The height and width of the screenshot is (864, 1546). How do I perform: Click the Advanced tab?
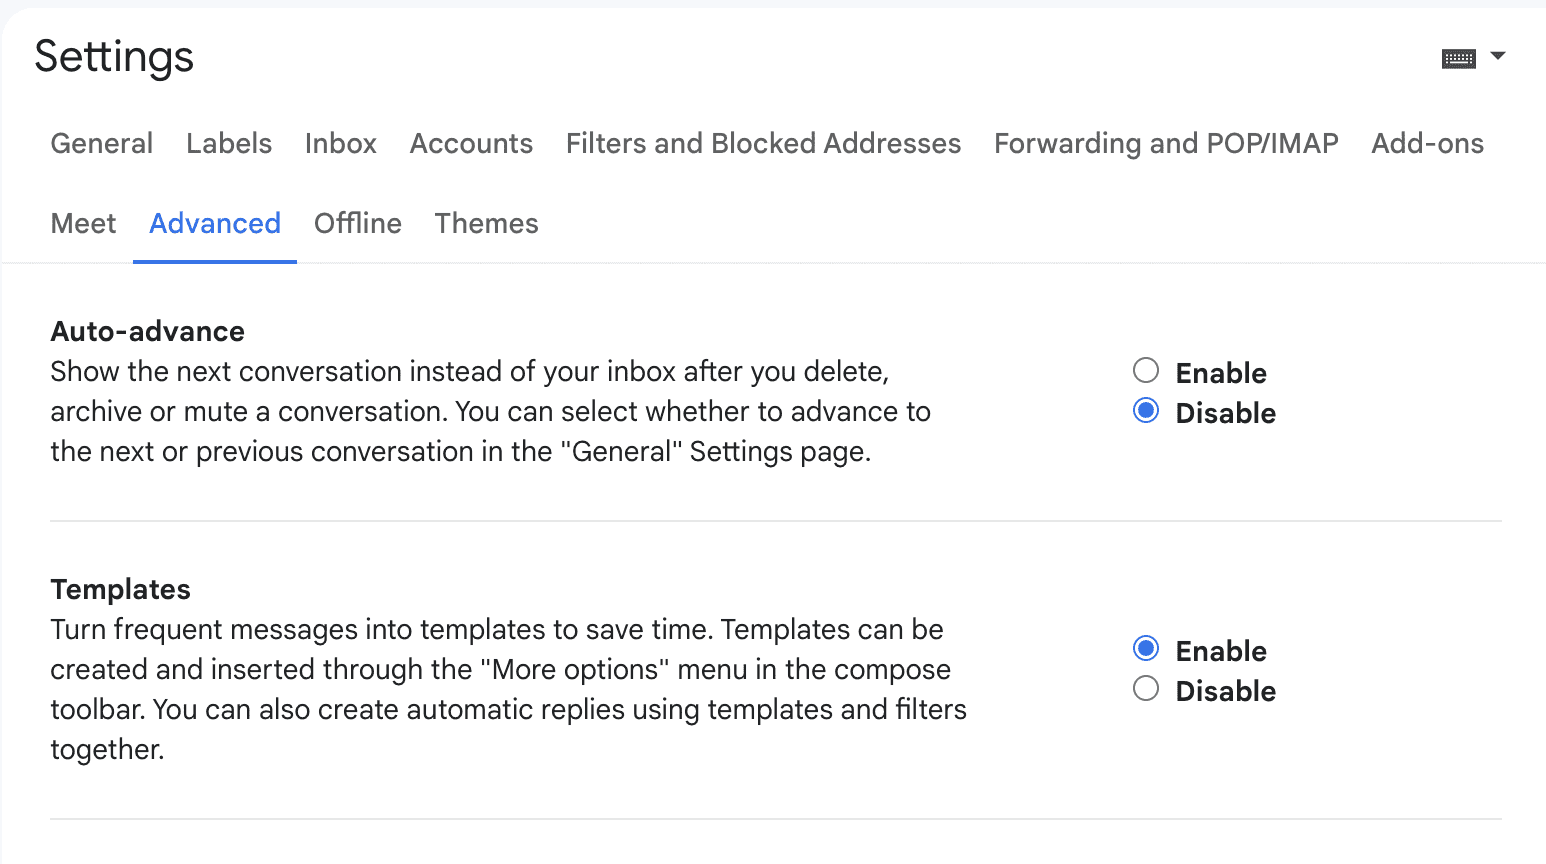point(215,224)
